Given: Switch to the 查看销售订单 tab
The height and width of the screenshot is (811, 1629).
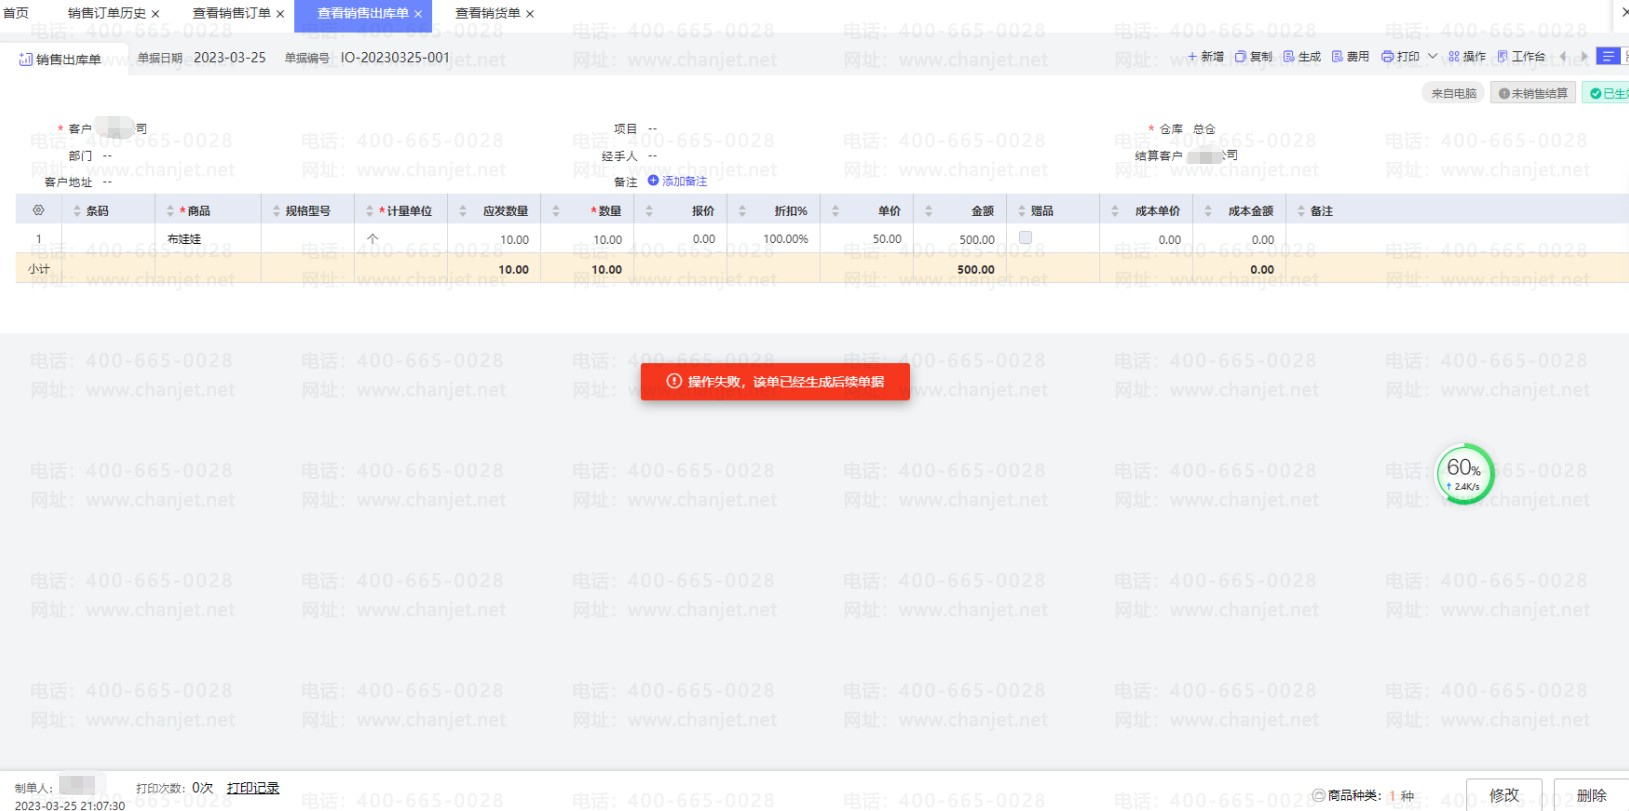Looking at the screenshot, I should pyautogui.click(x=231, y=13).
